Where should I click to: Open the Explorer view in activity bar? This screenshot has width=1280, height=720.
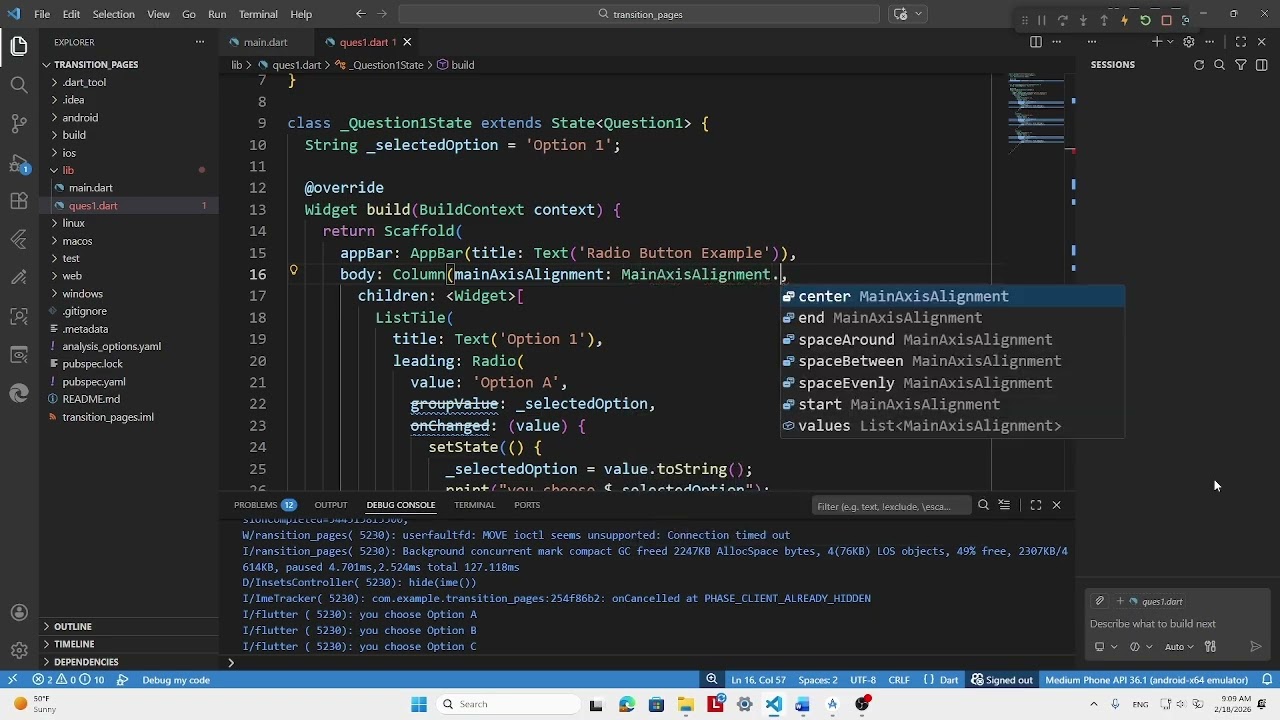(x=19, y=46)
